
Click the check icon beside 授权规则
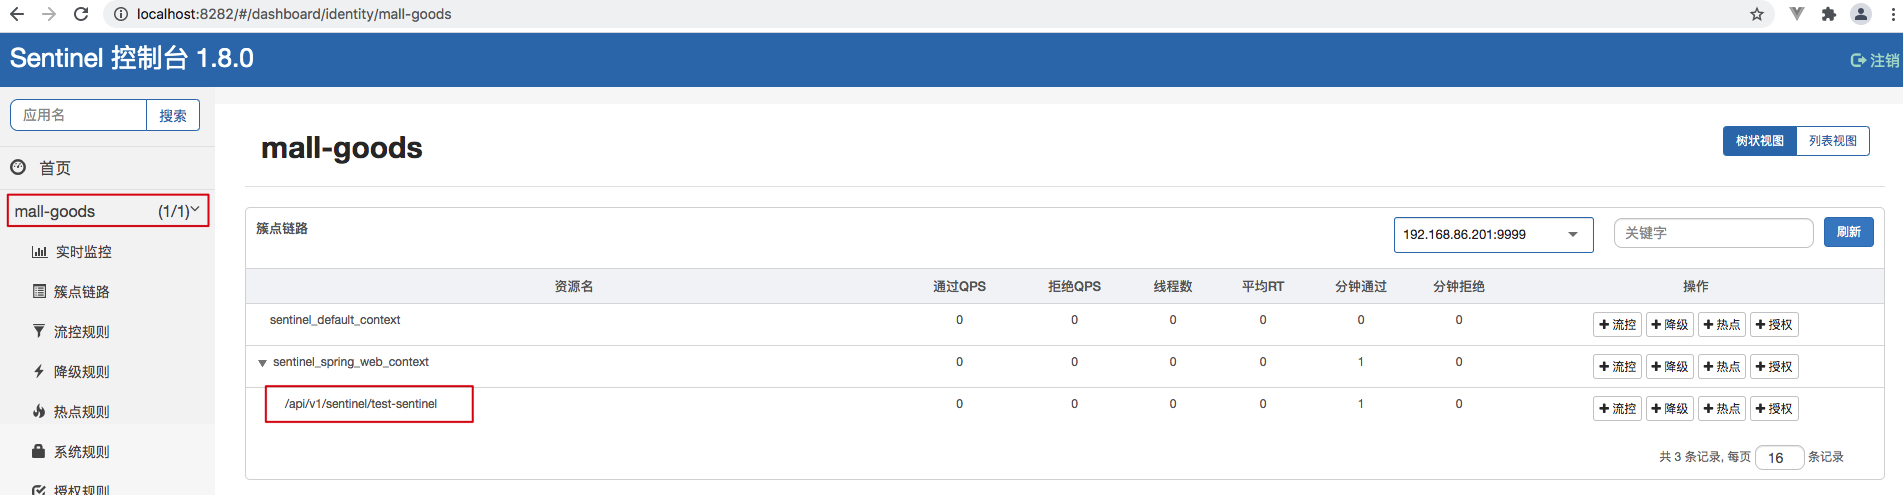(x=39, y=490)
